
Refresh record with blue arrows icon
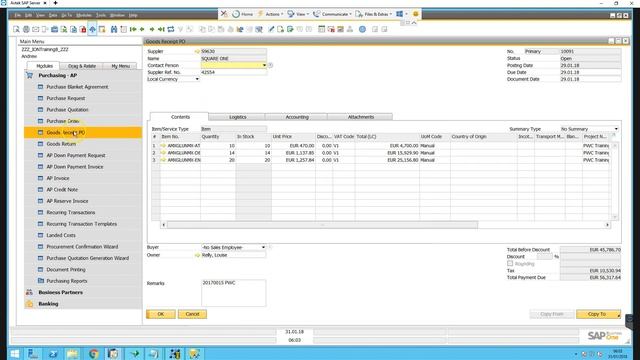tap(171, 29)
